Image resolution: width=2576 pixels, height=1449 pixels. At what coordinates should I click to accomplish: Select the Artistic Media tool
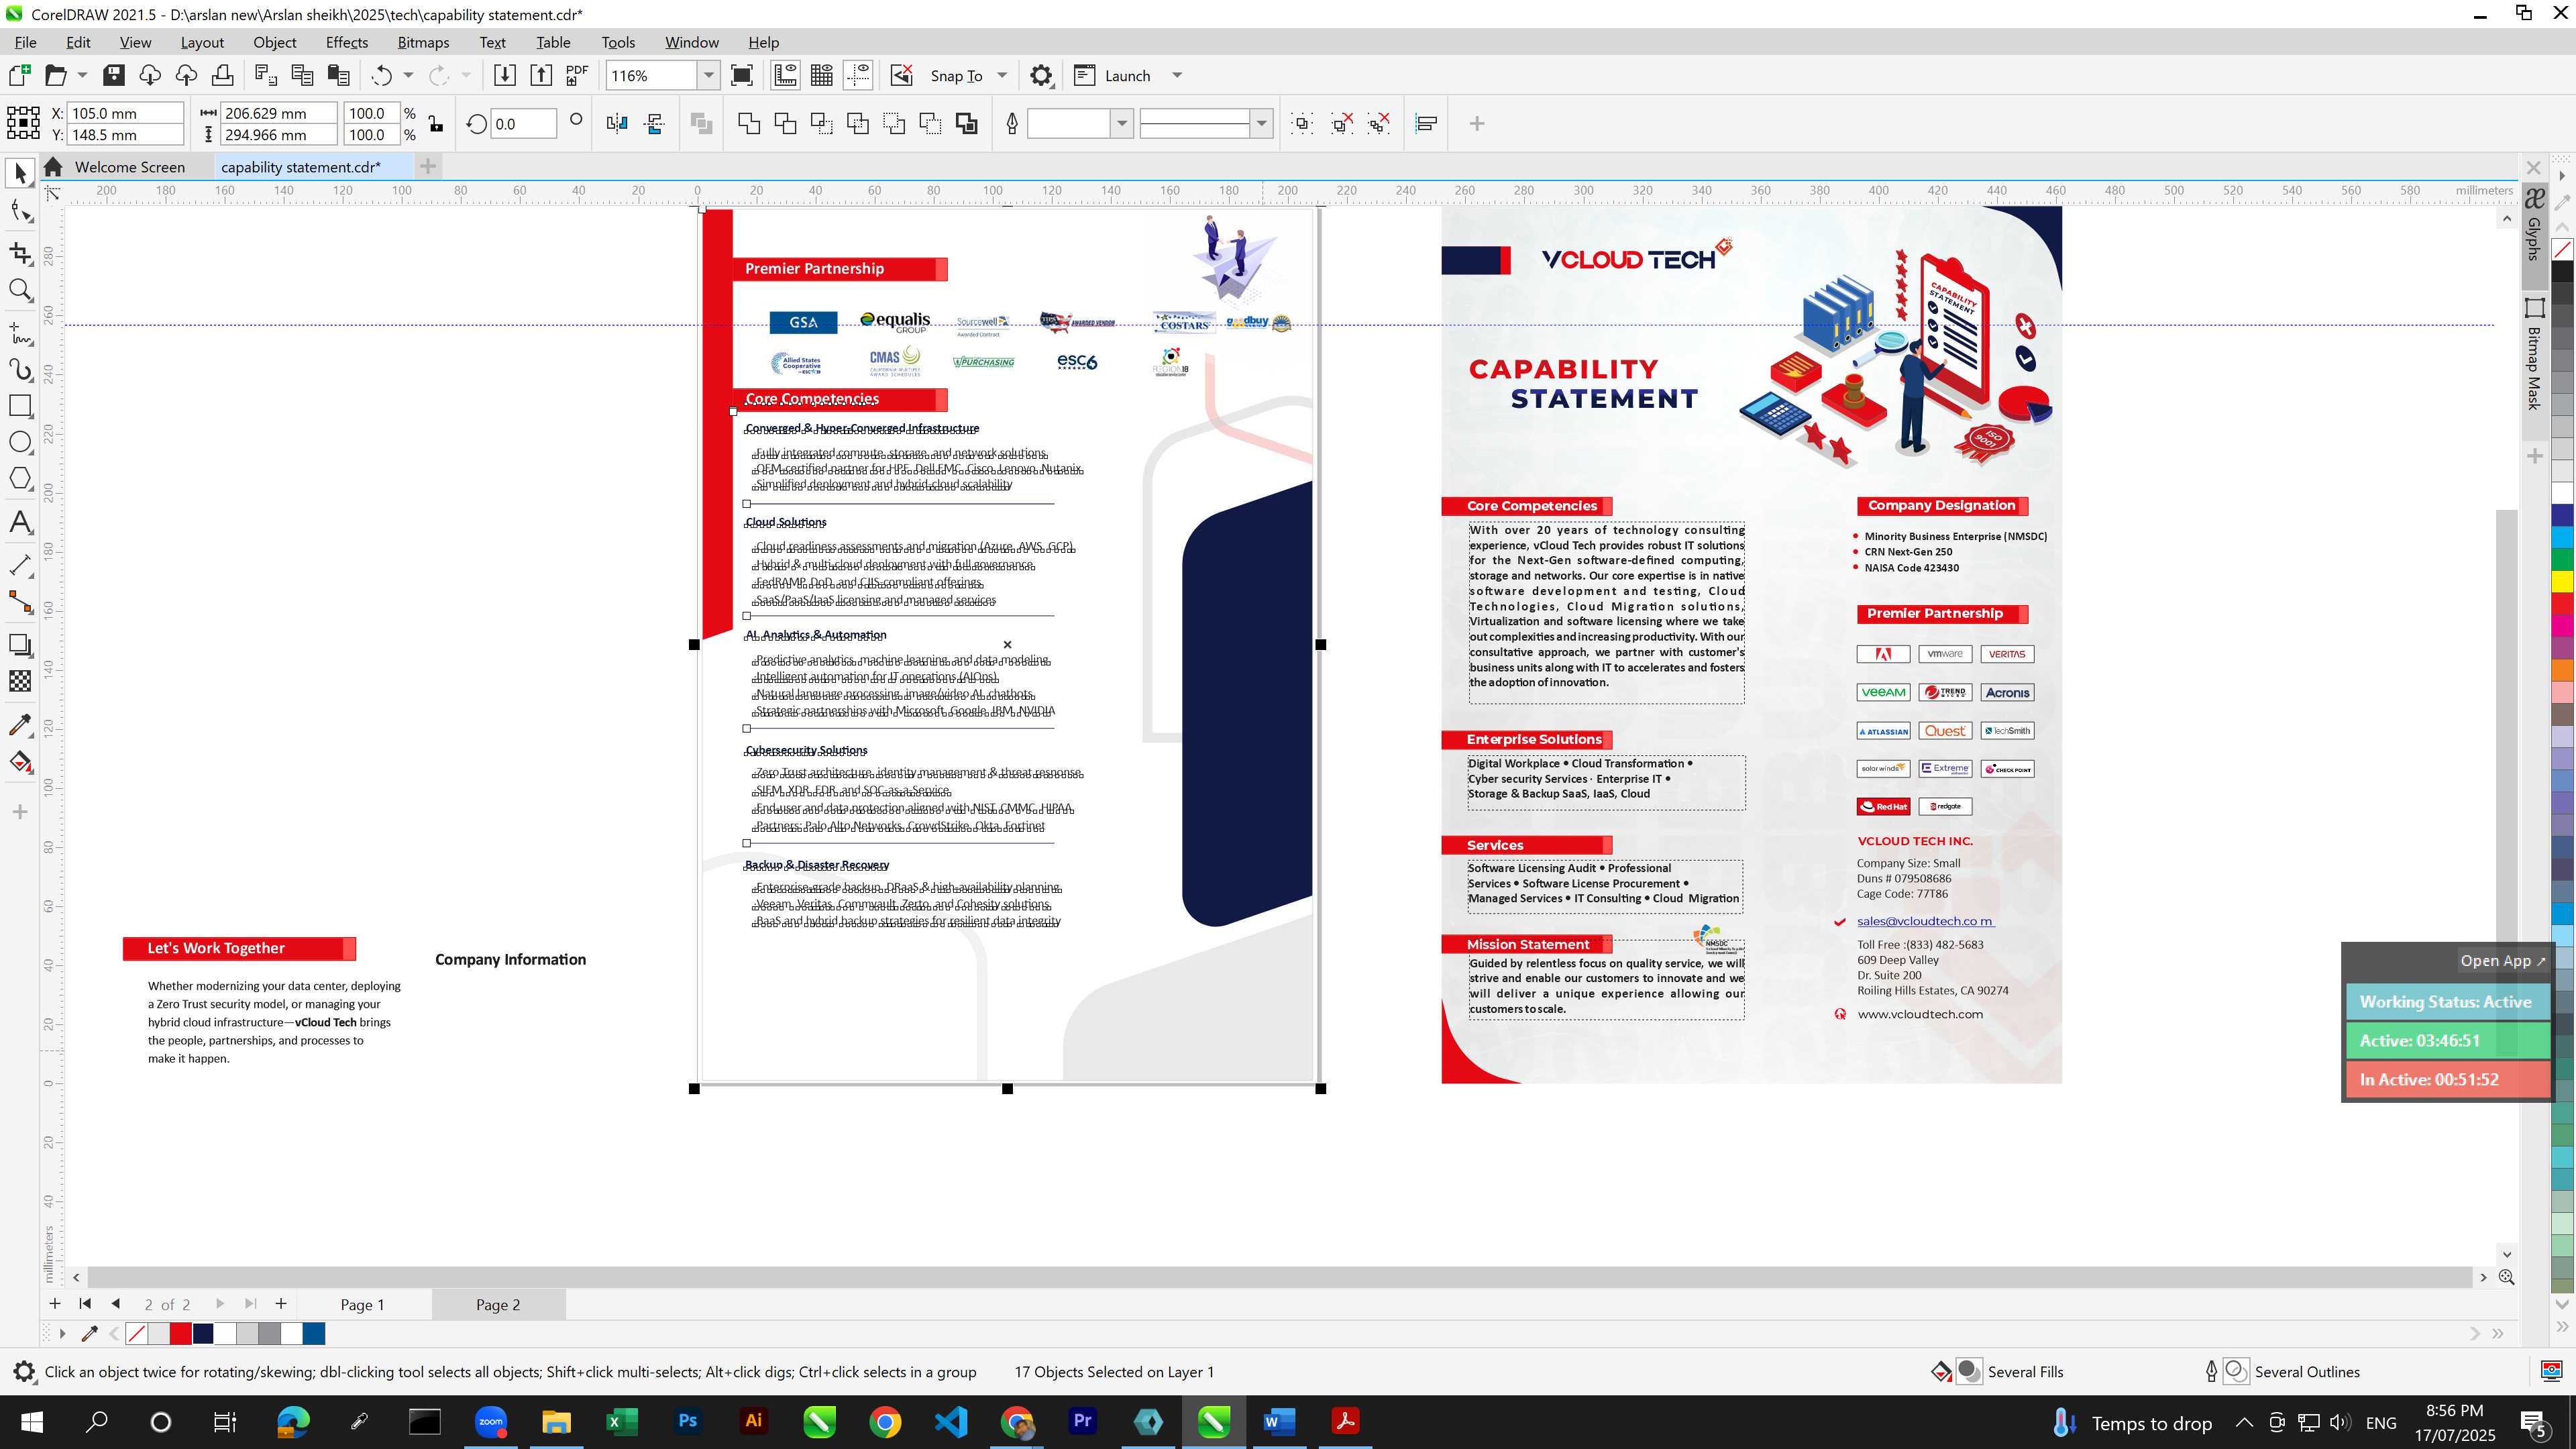tap(20, 369)
